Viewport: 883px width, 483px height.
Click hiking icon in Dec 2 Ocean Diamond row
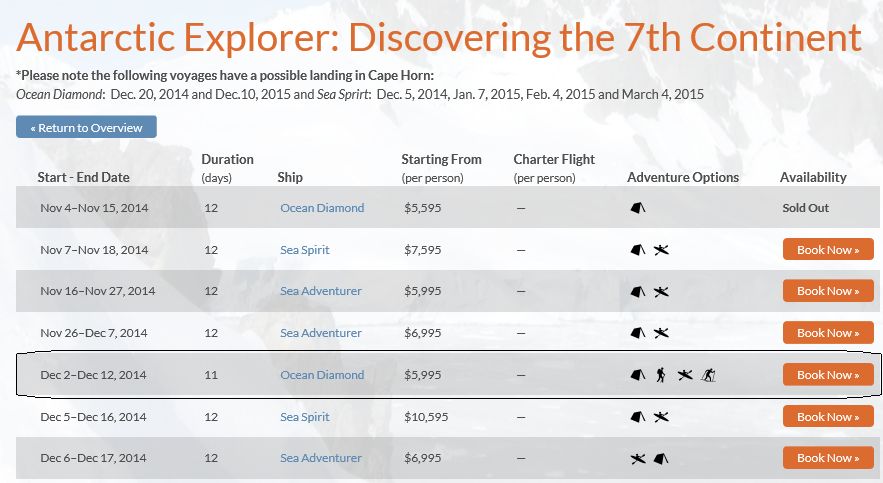(661, 375)
